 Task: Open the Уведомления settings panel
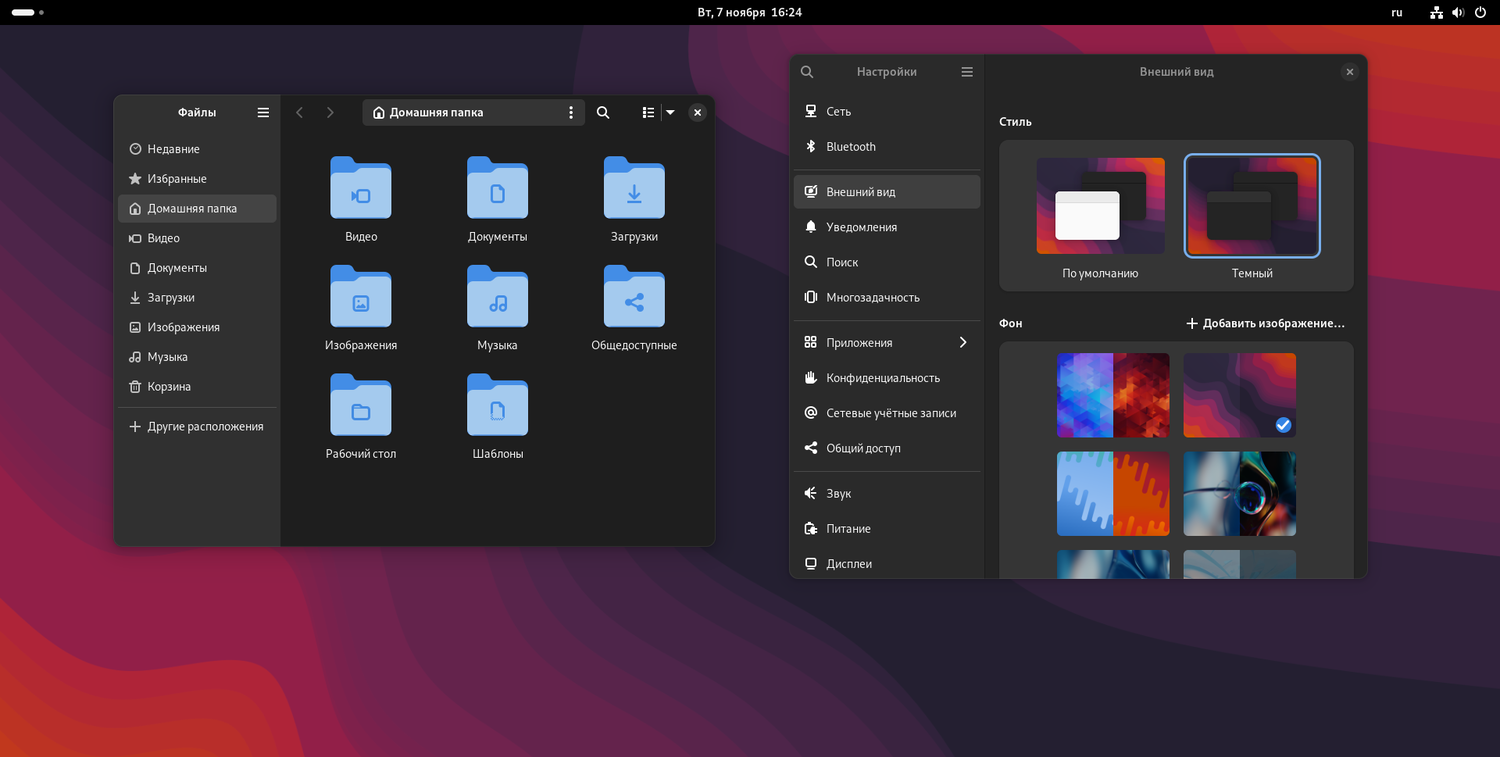click(x=861, y=227)
